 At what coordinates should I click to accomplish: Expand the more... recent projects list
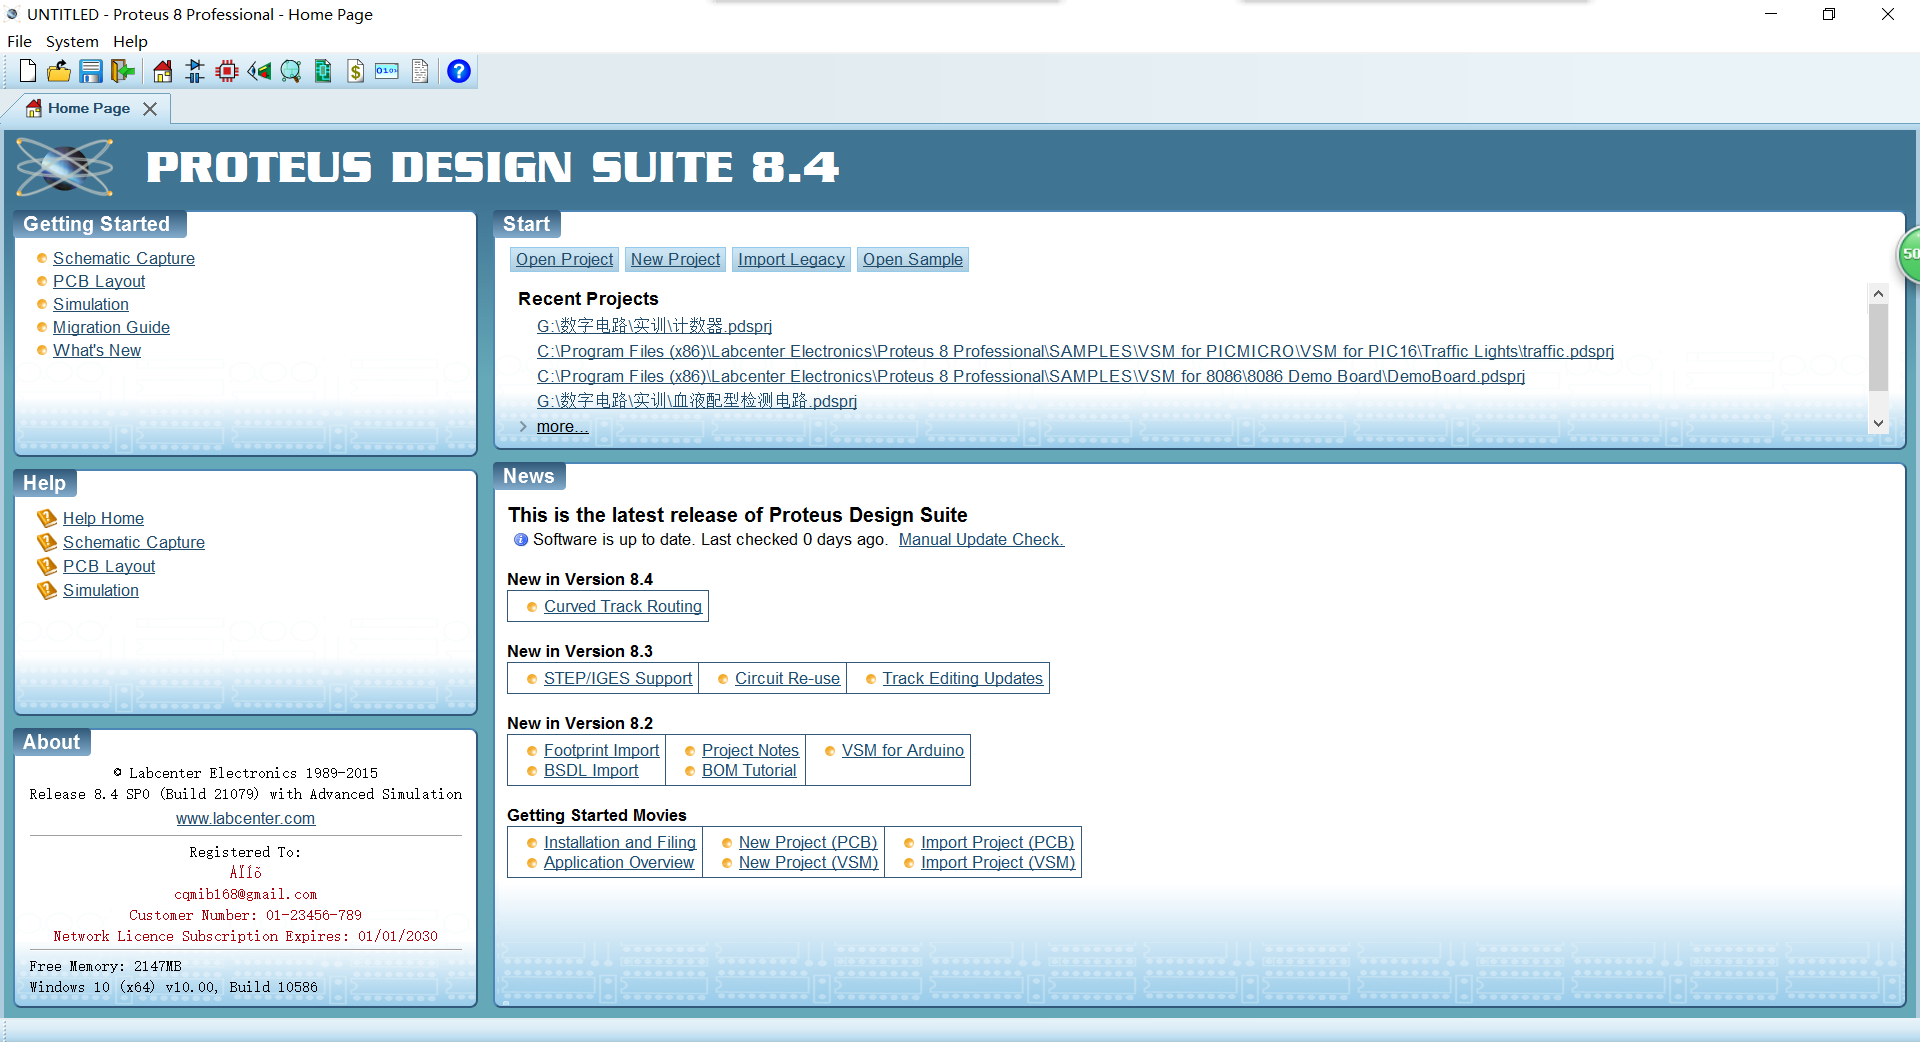pos(562,427)
